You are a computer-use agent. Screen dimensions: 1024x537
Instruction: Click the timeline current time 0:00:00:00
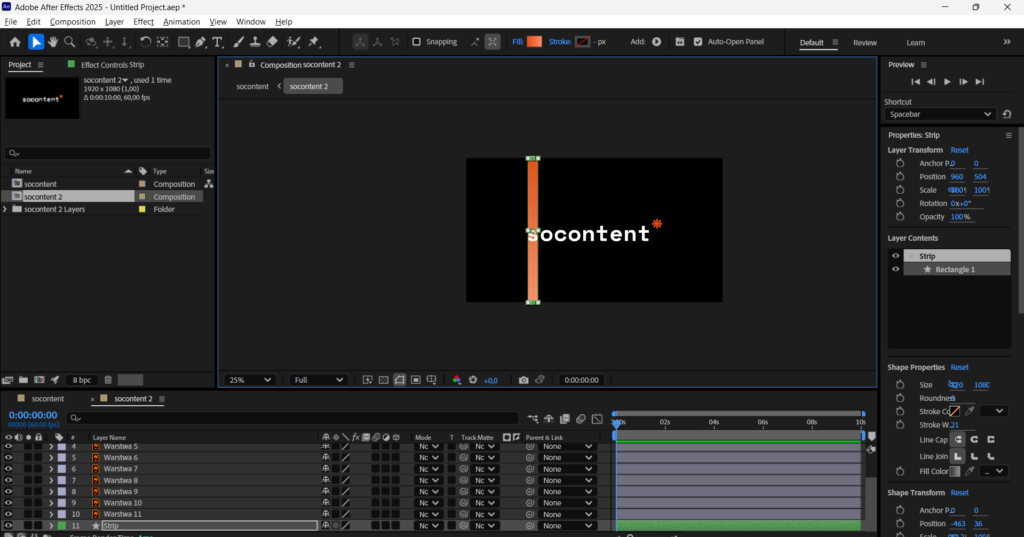[x=33, y=415]
